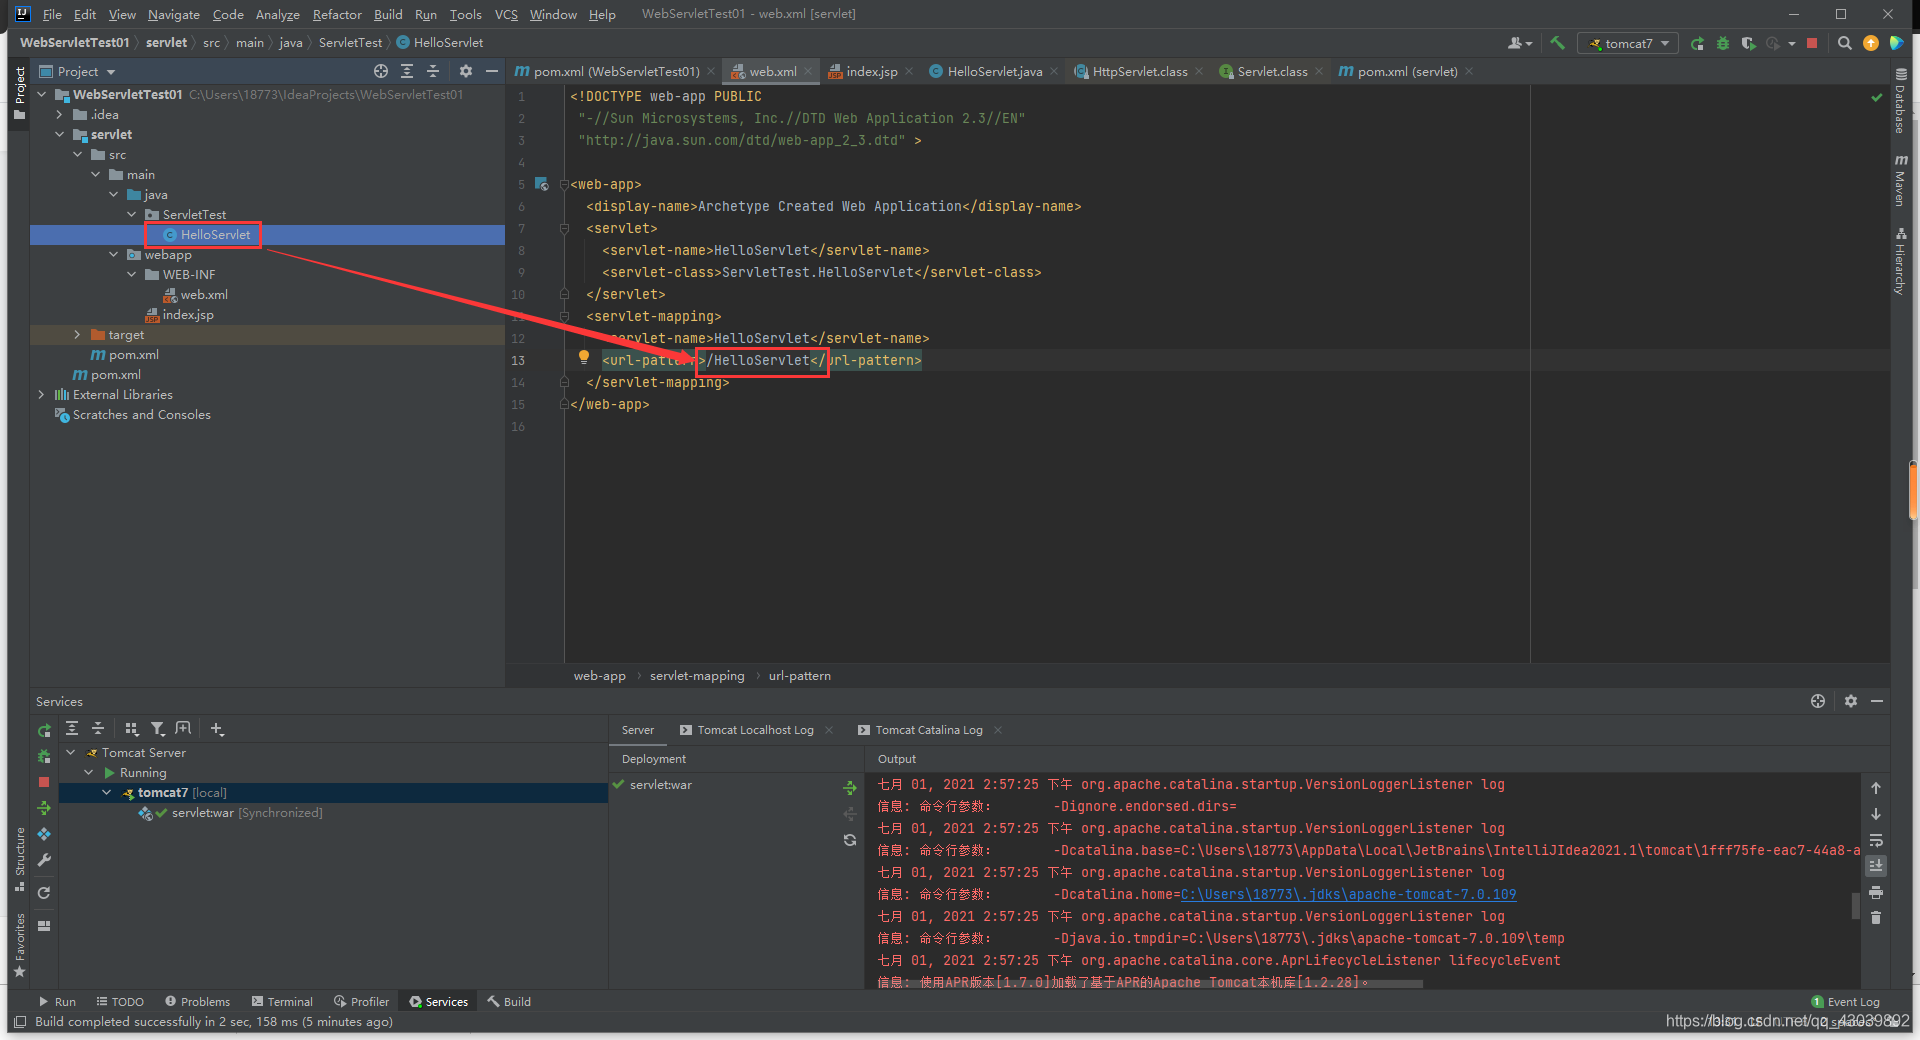The width and height of the screenshot is (1920, 1040).
Task: Open the Tomcat Catalina Log tab
Action: pos(929,730)
